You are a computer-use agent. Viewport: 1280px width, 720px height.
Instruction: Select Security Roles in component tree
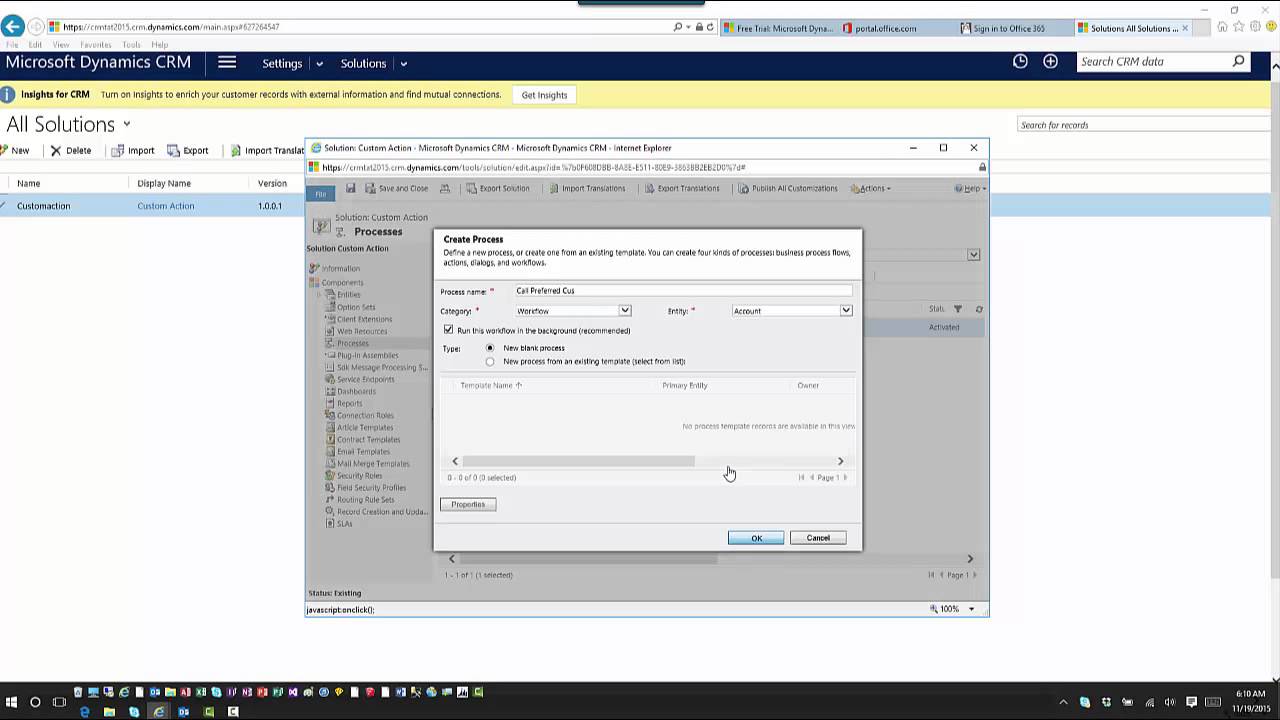pos(359,475)
